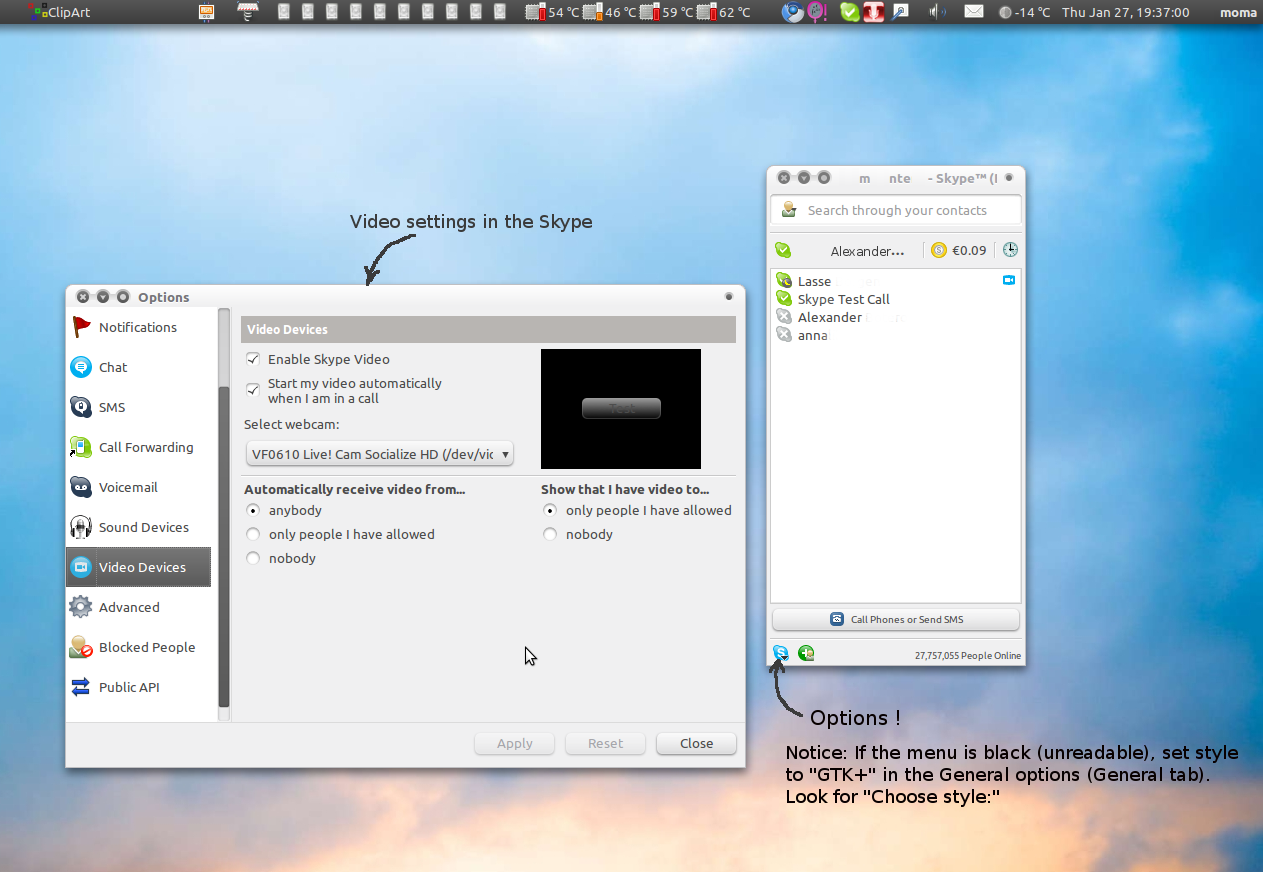
Task: Open the Skype online status icon menu
Action: click(x=783, y=250)
